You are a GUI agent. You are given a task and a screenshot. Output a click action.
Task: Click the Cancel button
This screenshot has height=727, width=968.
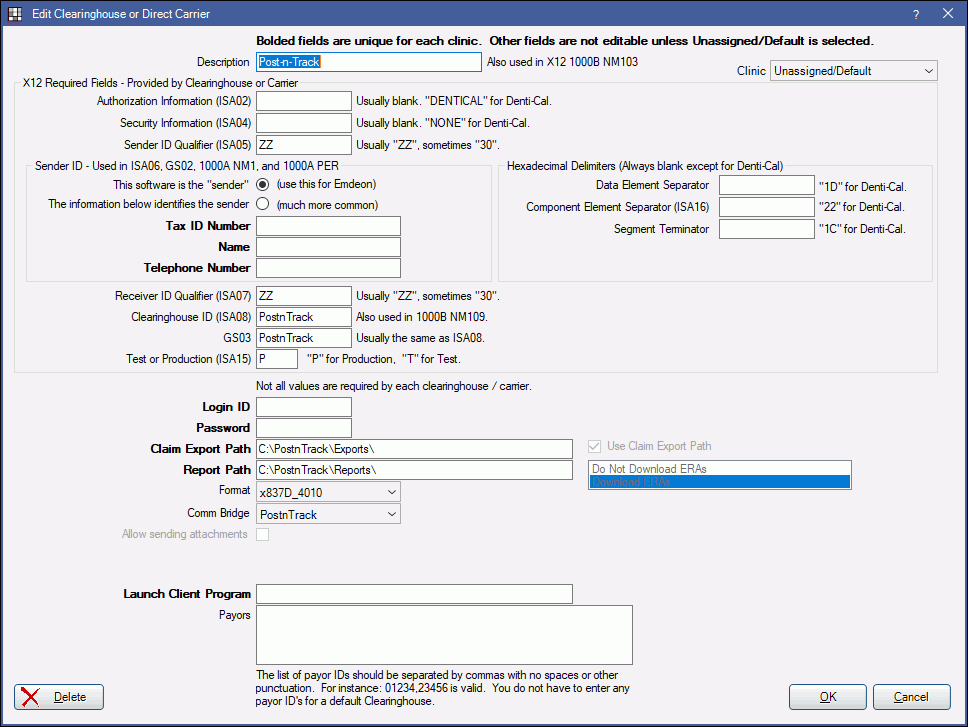click(911, 697)
